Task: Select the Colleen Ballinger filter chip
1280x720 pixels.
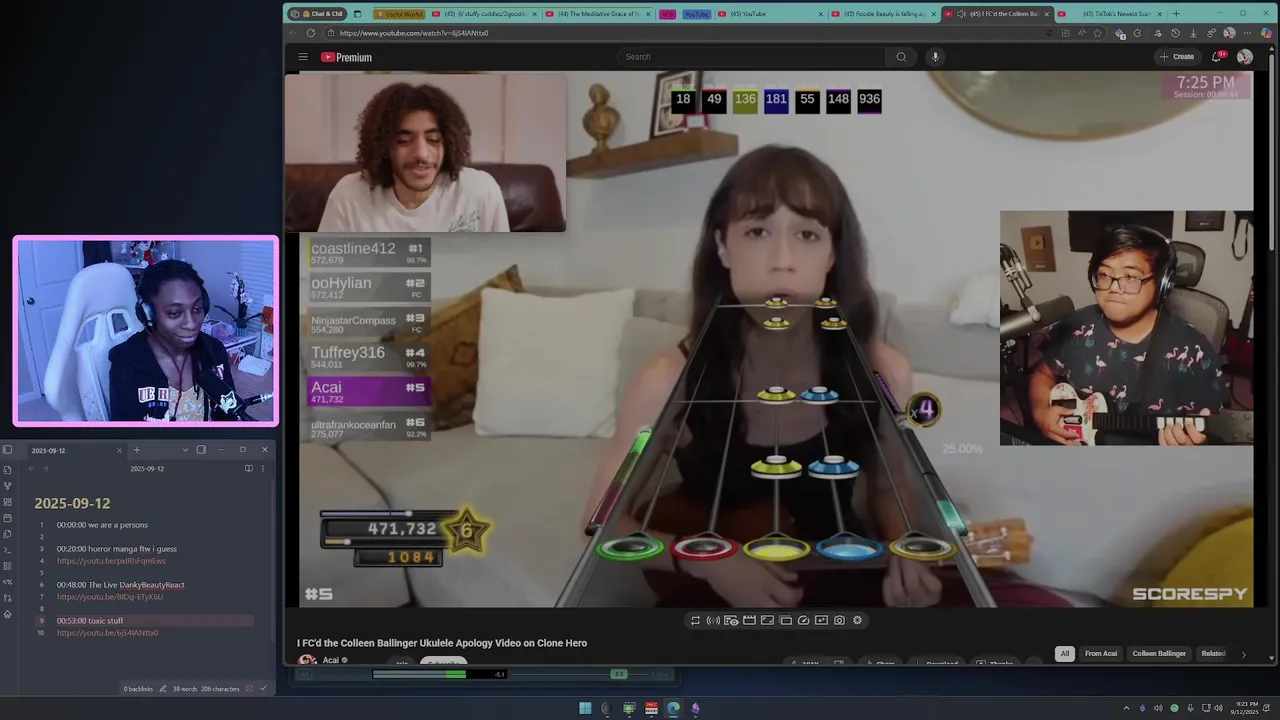Action: tap(1159, 654)
